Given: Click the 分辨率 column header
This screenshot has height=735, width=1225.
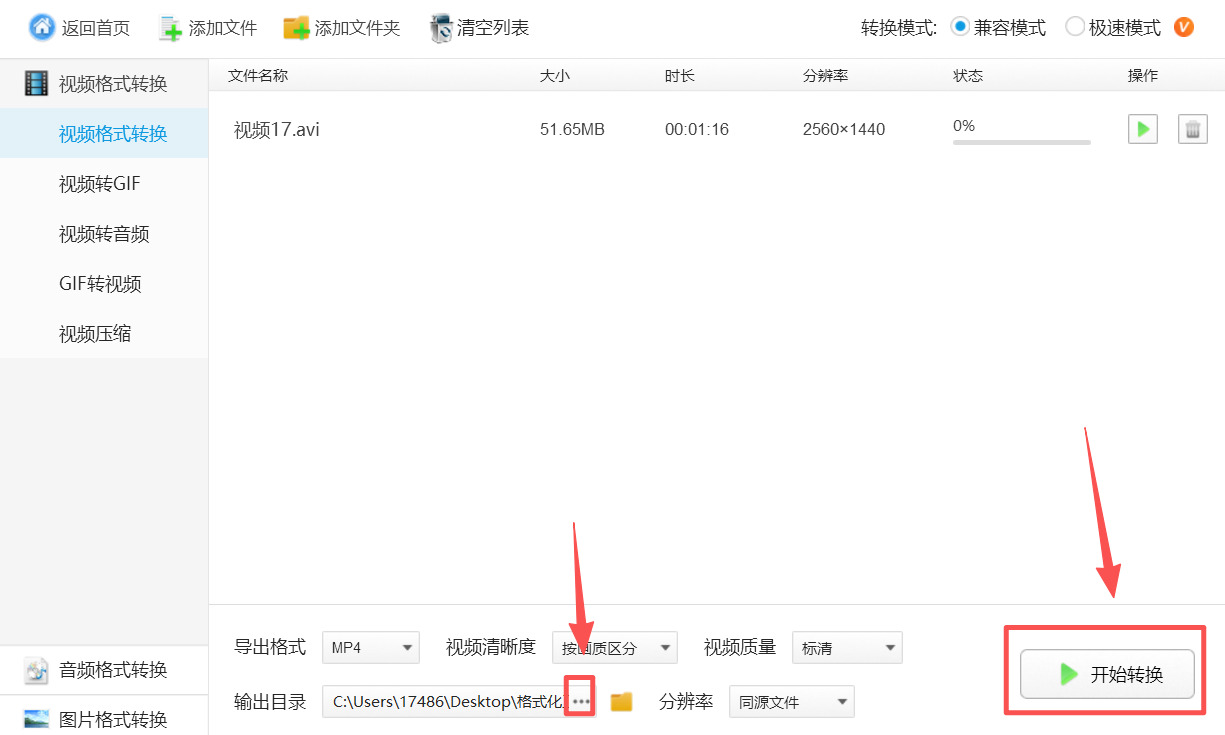Looking at the screenshot, I should pos(825,76).
